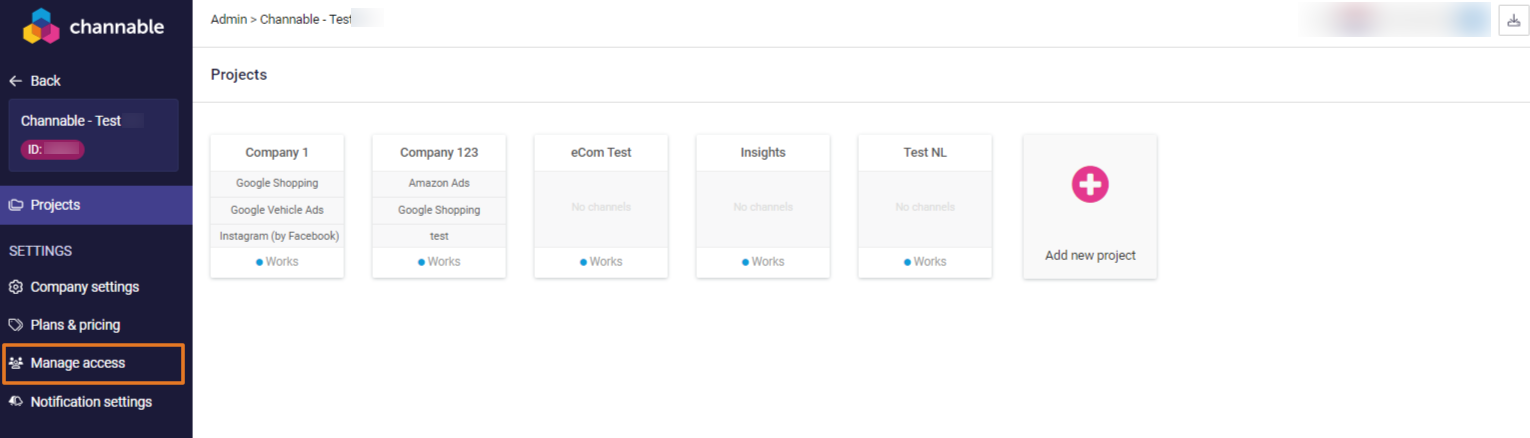This screenshot has width=1530, height=438.
Task: Open Amazon Ads channel in Company 123
Action: pyautogui.click(x=439, y=184)
